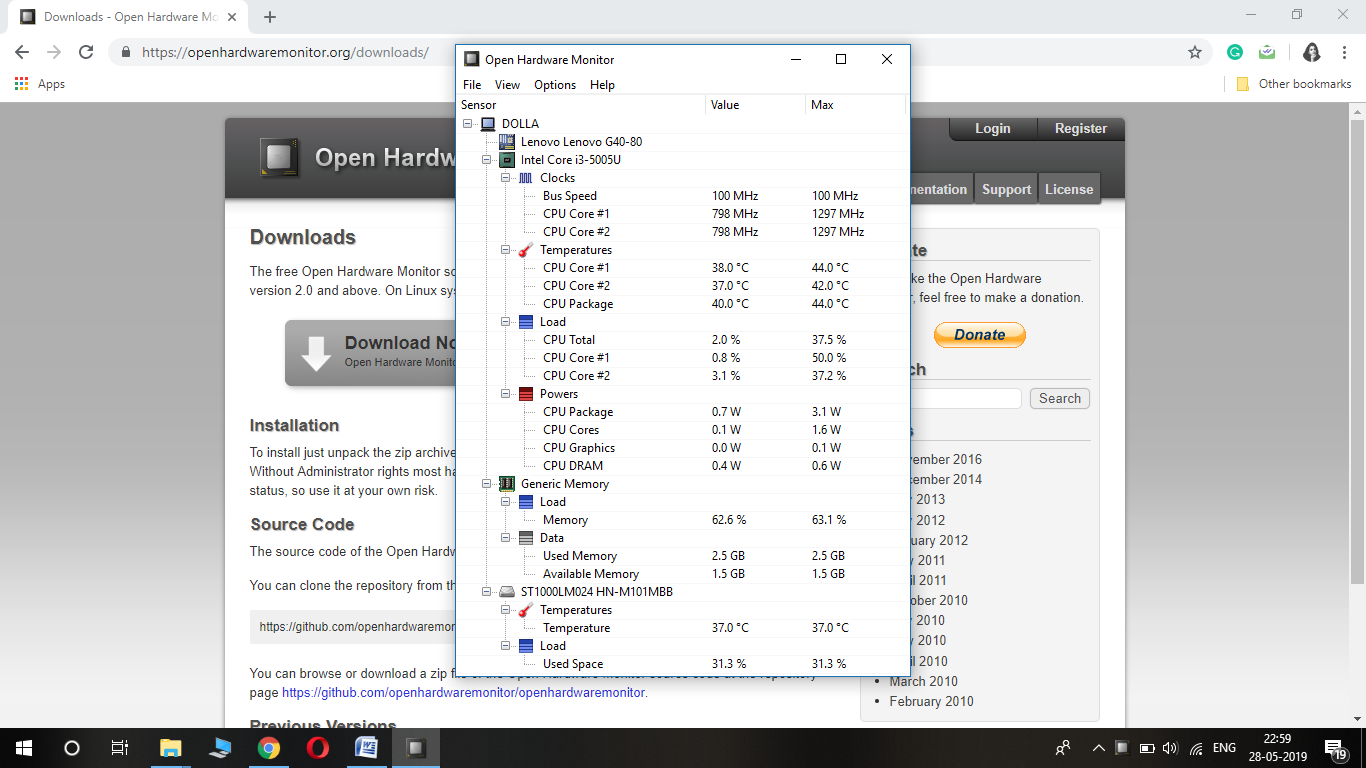Select the CPU Package temperature row

[x=683, y=304]
